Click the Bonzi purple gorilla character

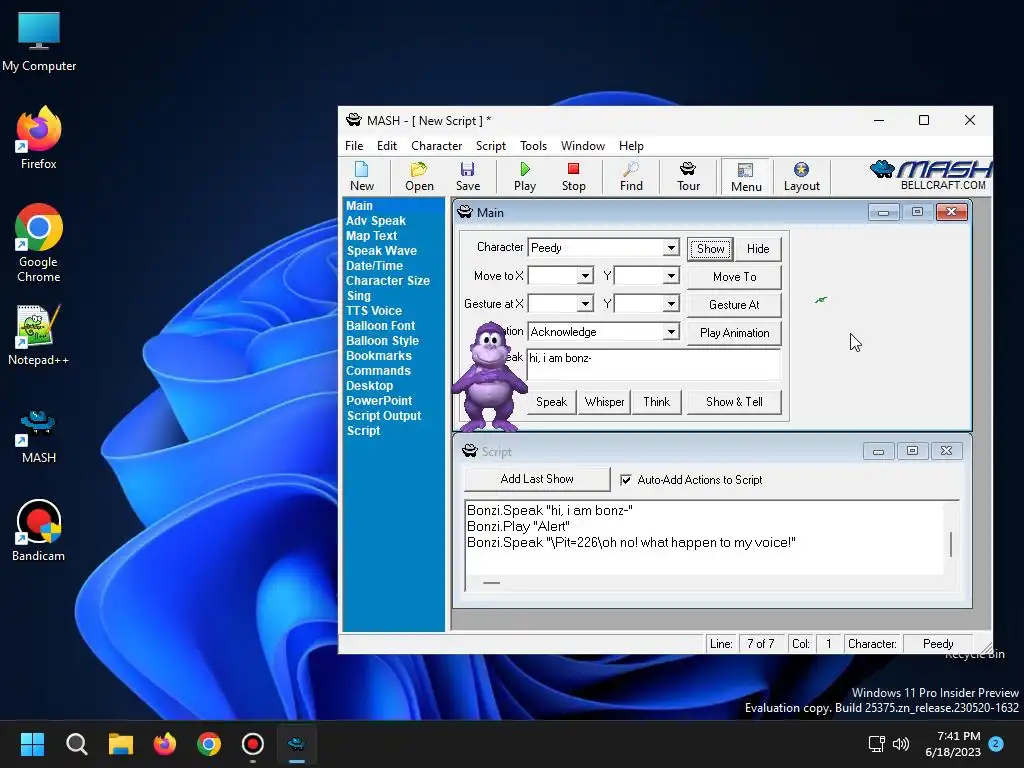(x=489, y=376)
